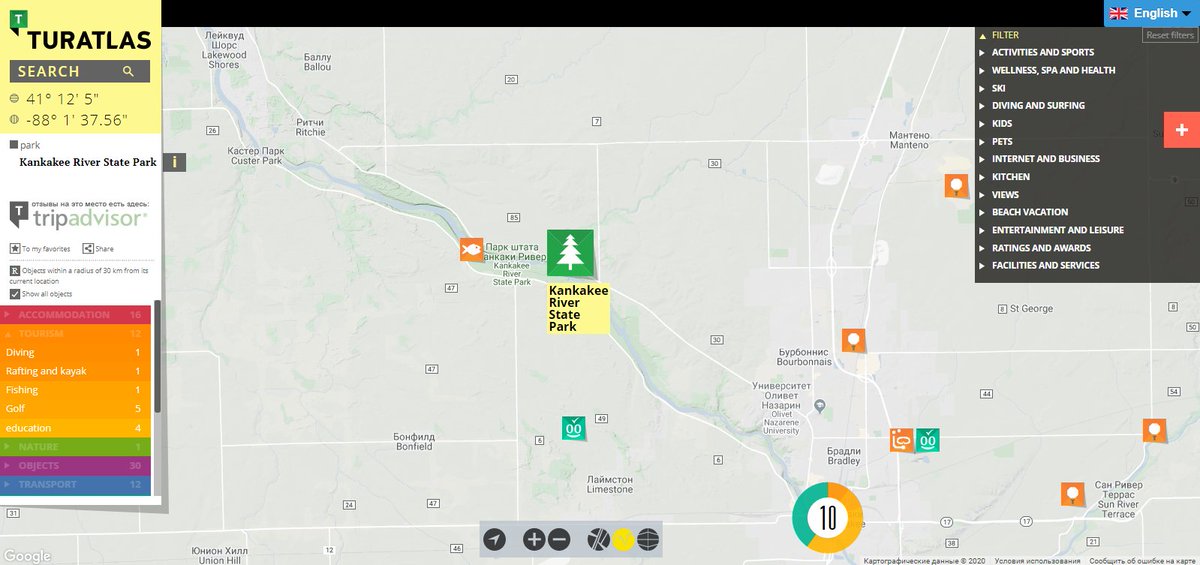Select Golf in the Tourism list
Viewport: 1200px width, 565px height.
75,409
